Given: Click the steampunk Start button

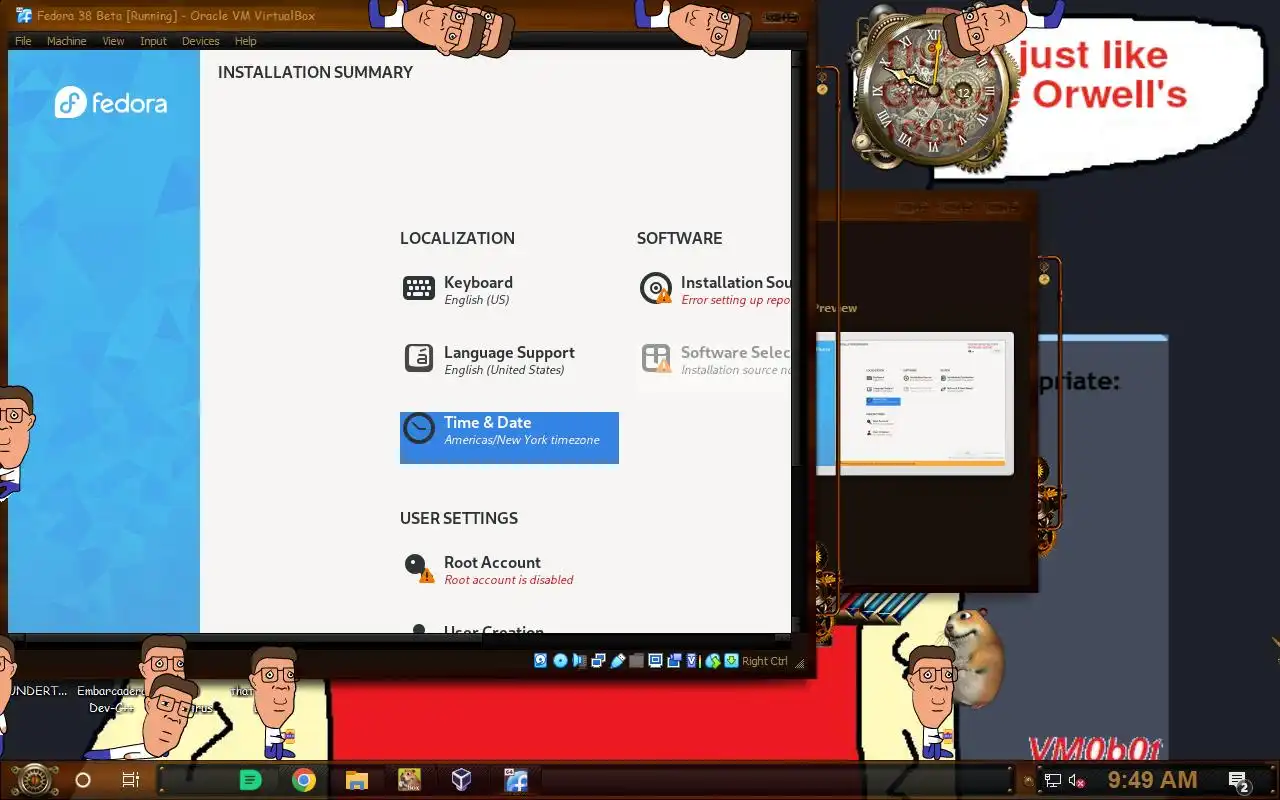Looking at the screenshot, I should pos(35,780).
